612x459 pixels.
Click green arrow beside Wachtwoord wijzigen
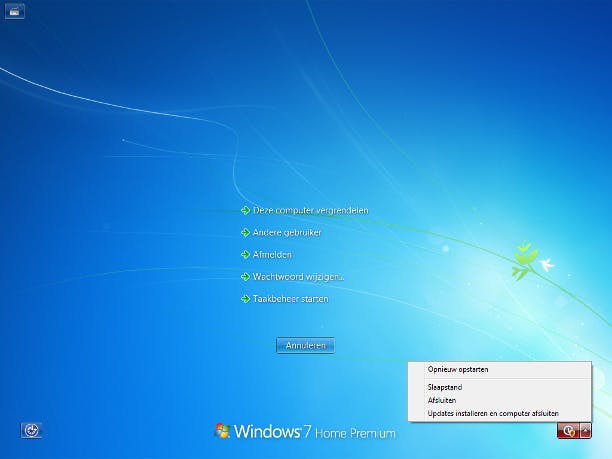click(x=245, y=277)
